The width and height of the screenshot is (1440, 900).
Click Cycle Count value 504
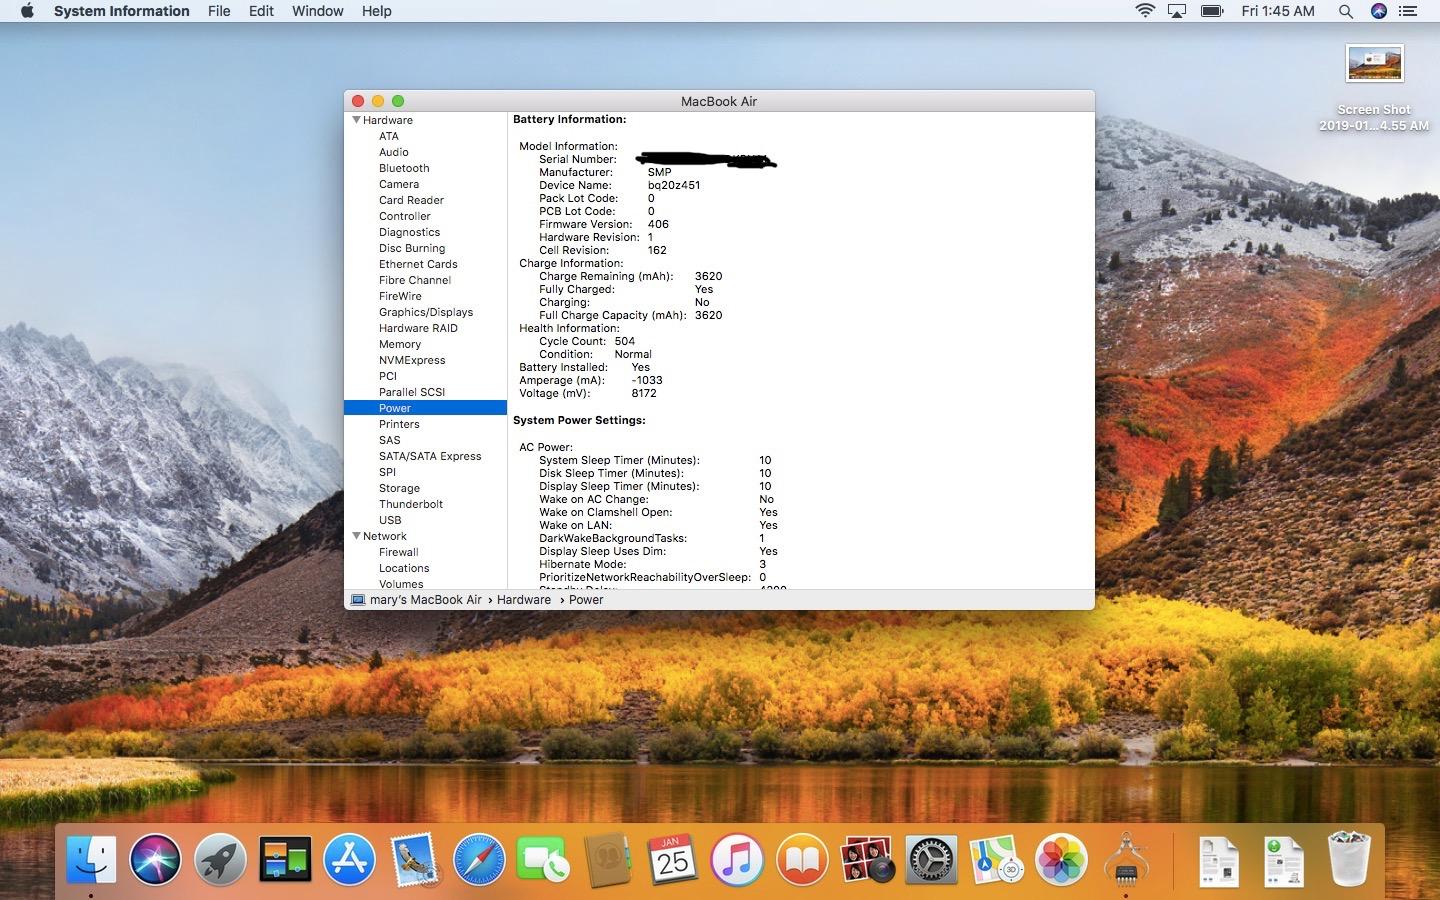(625, 341)
